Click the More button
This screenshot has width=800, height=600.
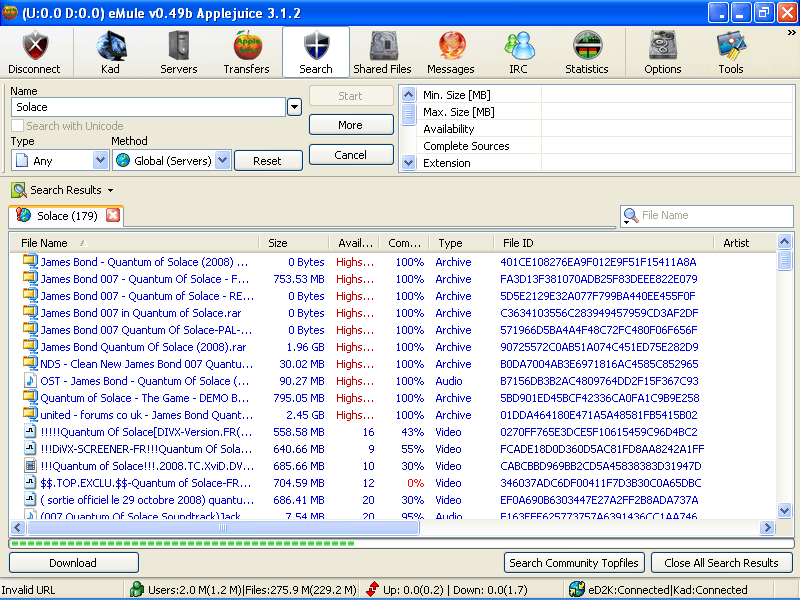pyautogui.click(x=351, y=125)
